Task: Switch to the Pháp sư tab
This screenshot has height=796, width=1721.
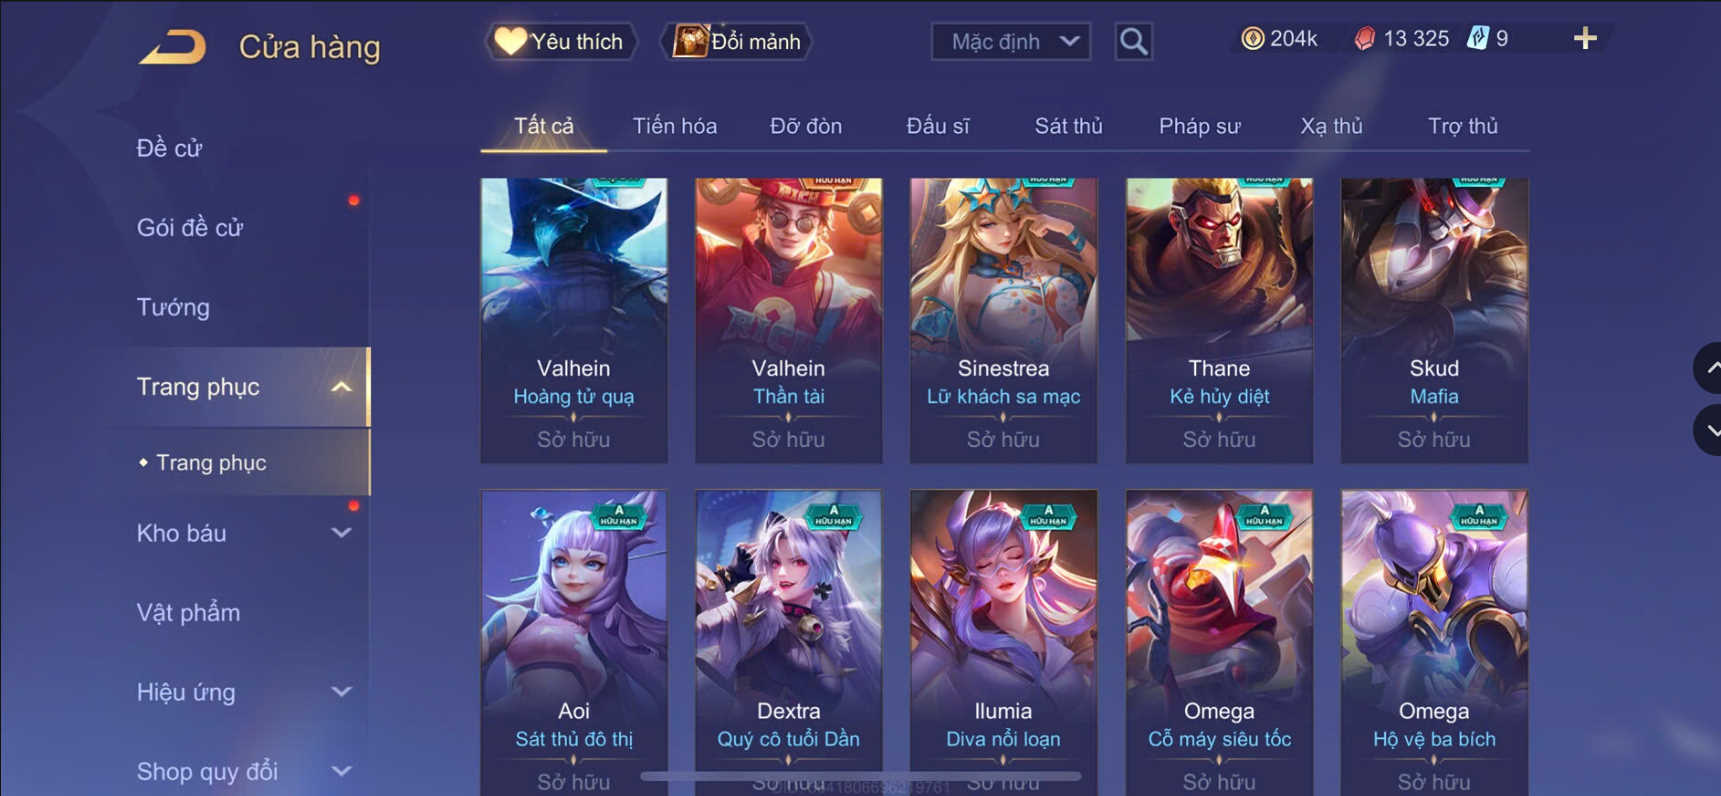Action: (1199, 126)
